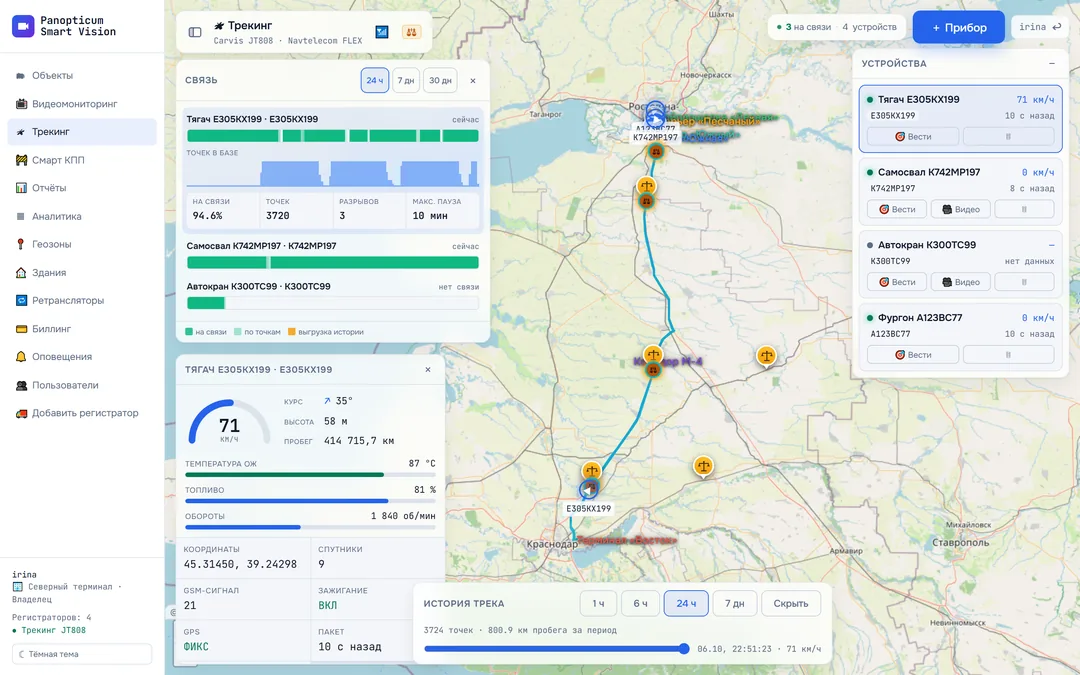The width and height of the screenshot is (1080, 675).
Task: Click the Panopticon Smart Vision camera logo
Action: tap(23, 26)
